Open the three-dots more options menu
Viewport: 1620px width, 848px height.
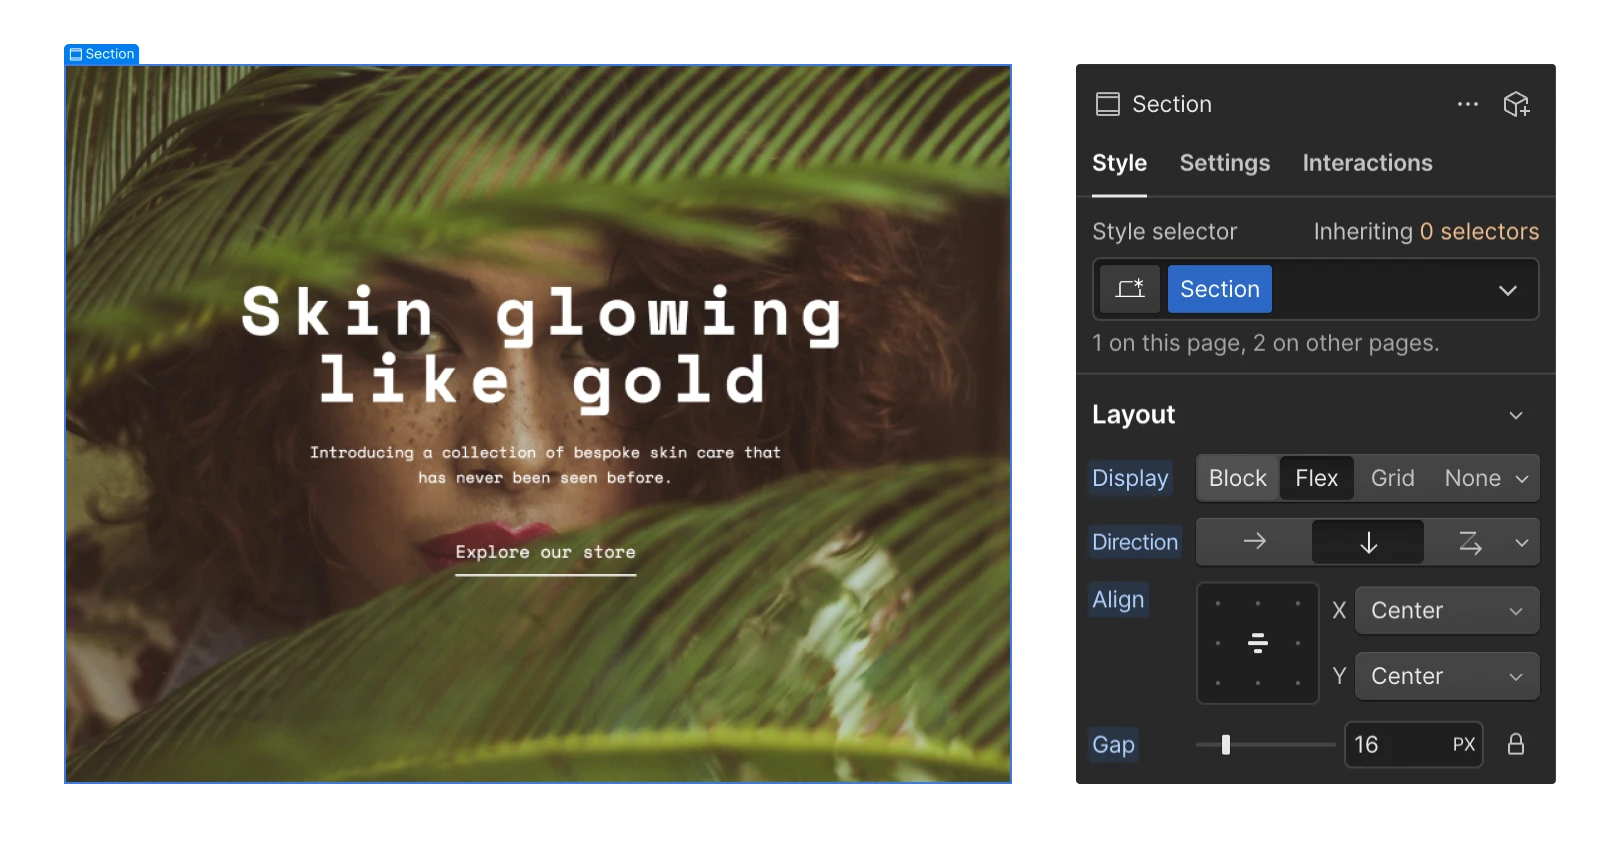click(x=1467, y=104)
